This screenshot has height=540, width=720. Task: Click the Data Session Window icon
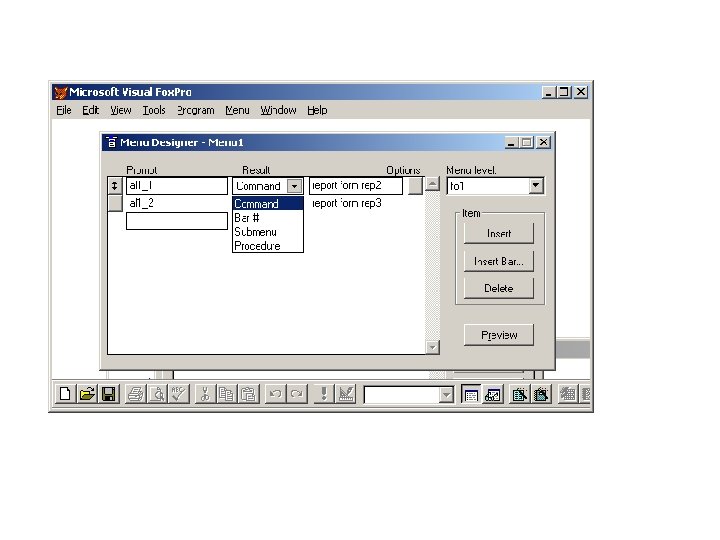(x=493, y=394)
